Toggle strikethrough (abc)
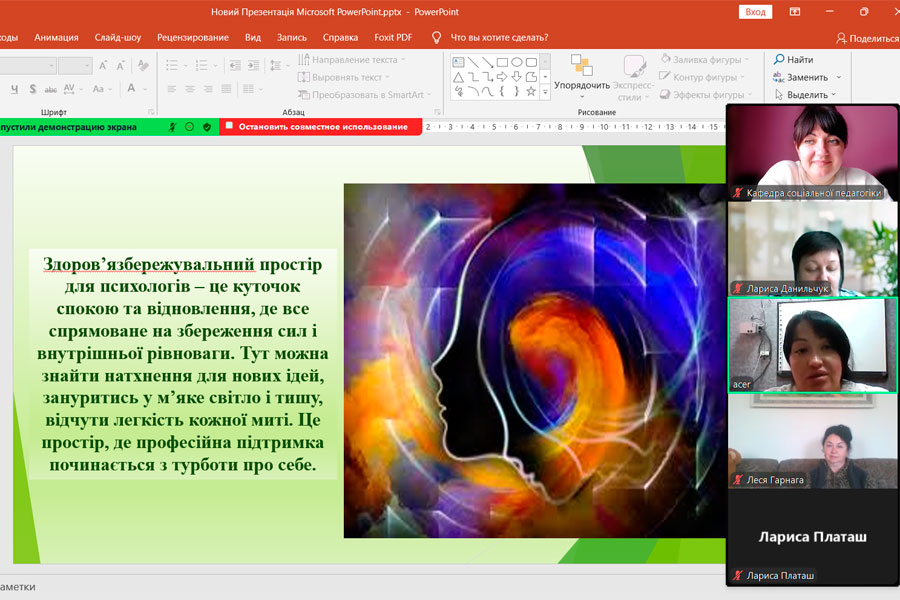 coord(51,89)
